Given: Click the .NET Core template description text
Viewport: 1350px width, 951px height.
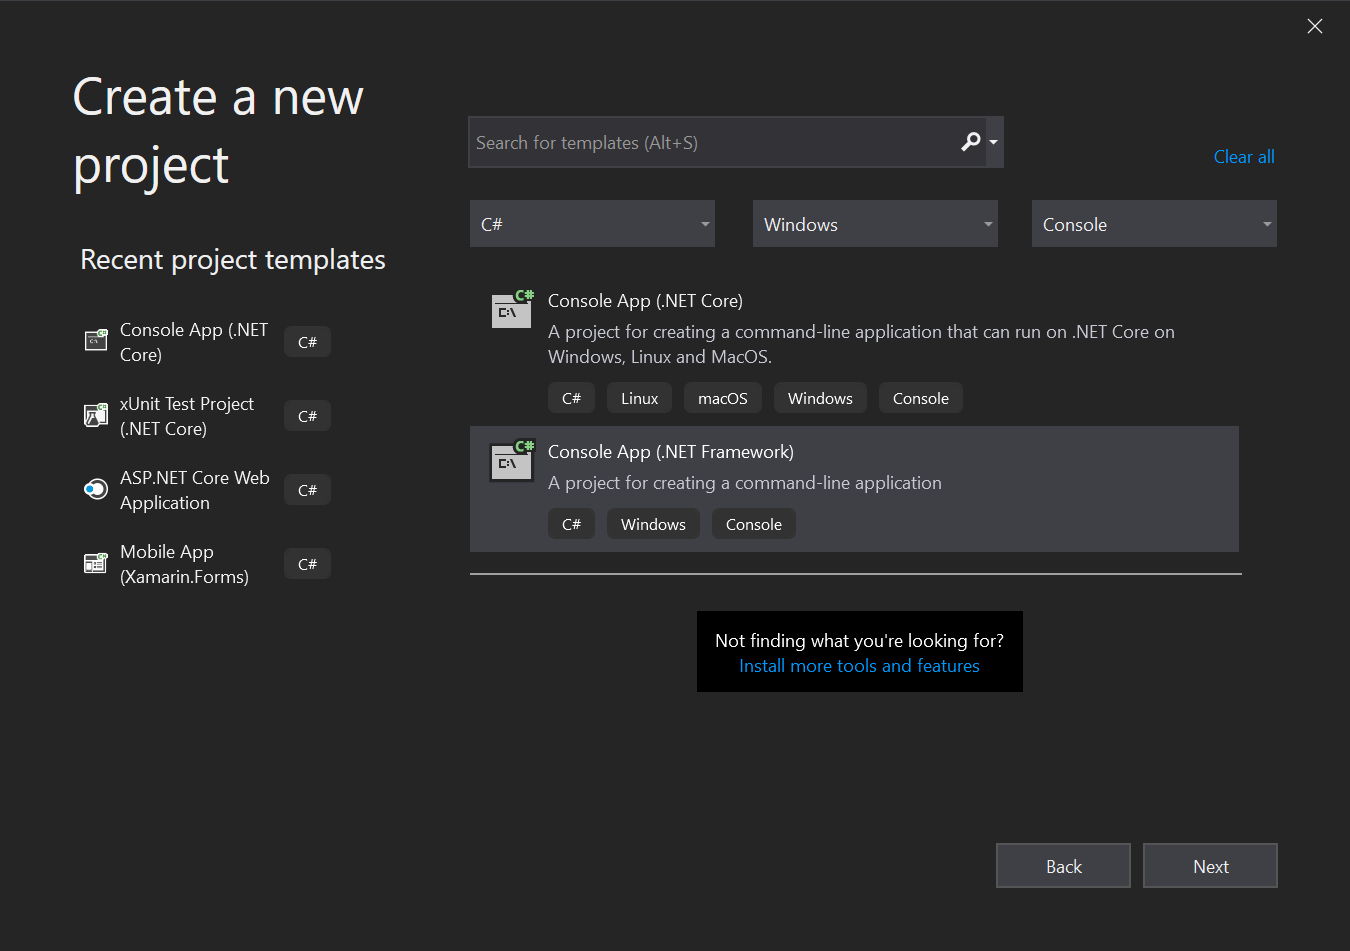Looking at the screenshot, I should tap(861, 344).
